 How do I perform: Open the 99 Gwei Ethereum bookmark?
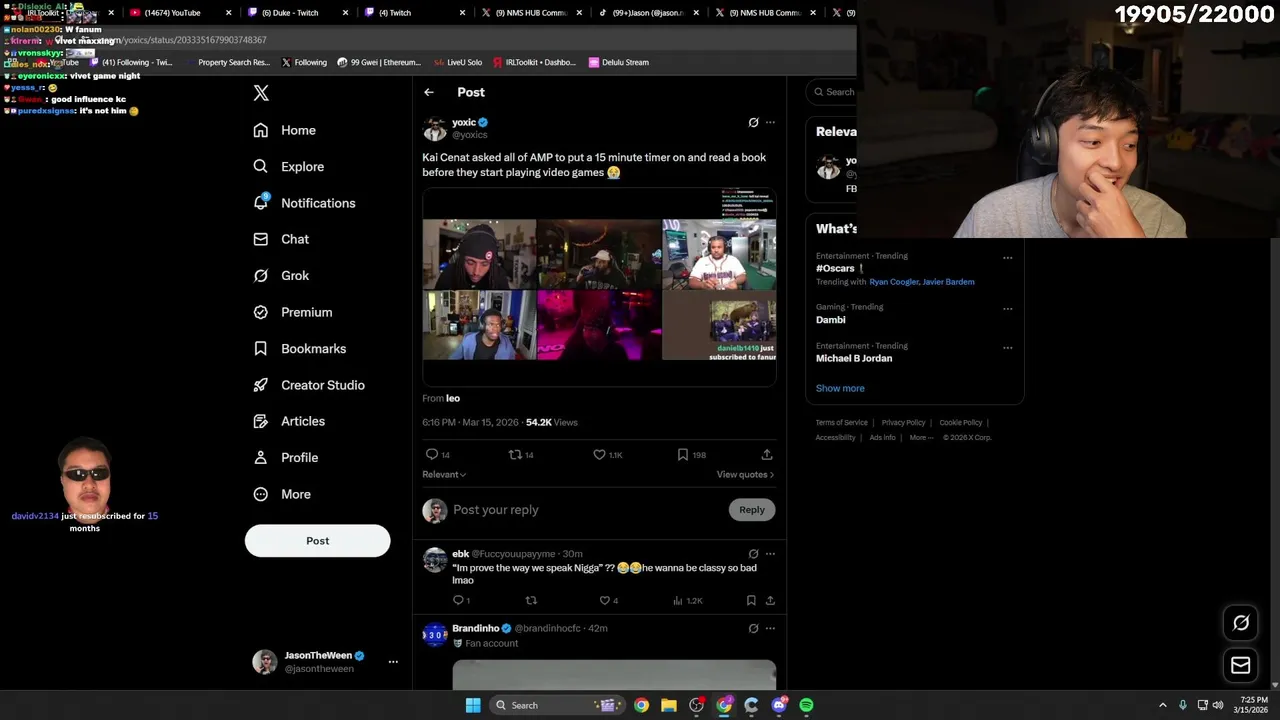coord(379,62)
